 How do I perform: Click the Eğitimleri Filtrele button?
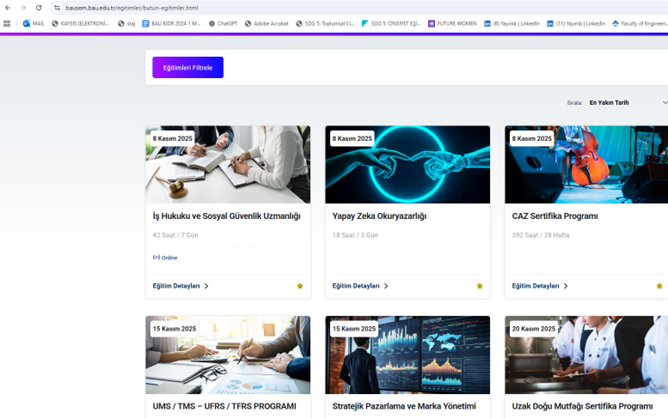188,67
